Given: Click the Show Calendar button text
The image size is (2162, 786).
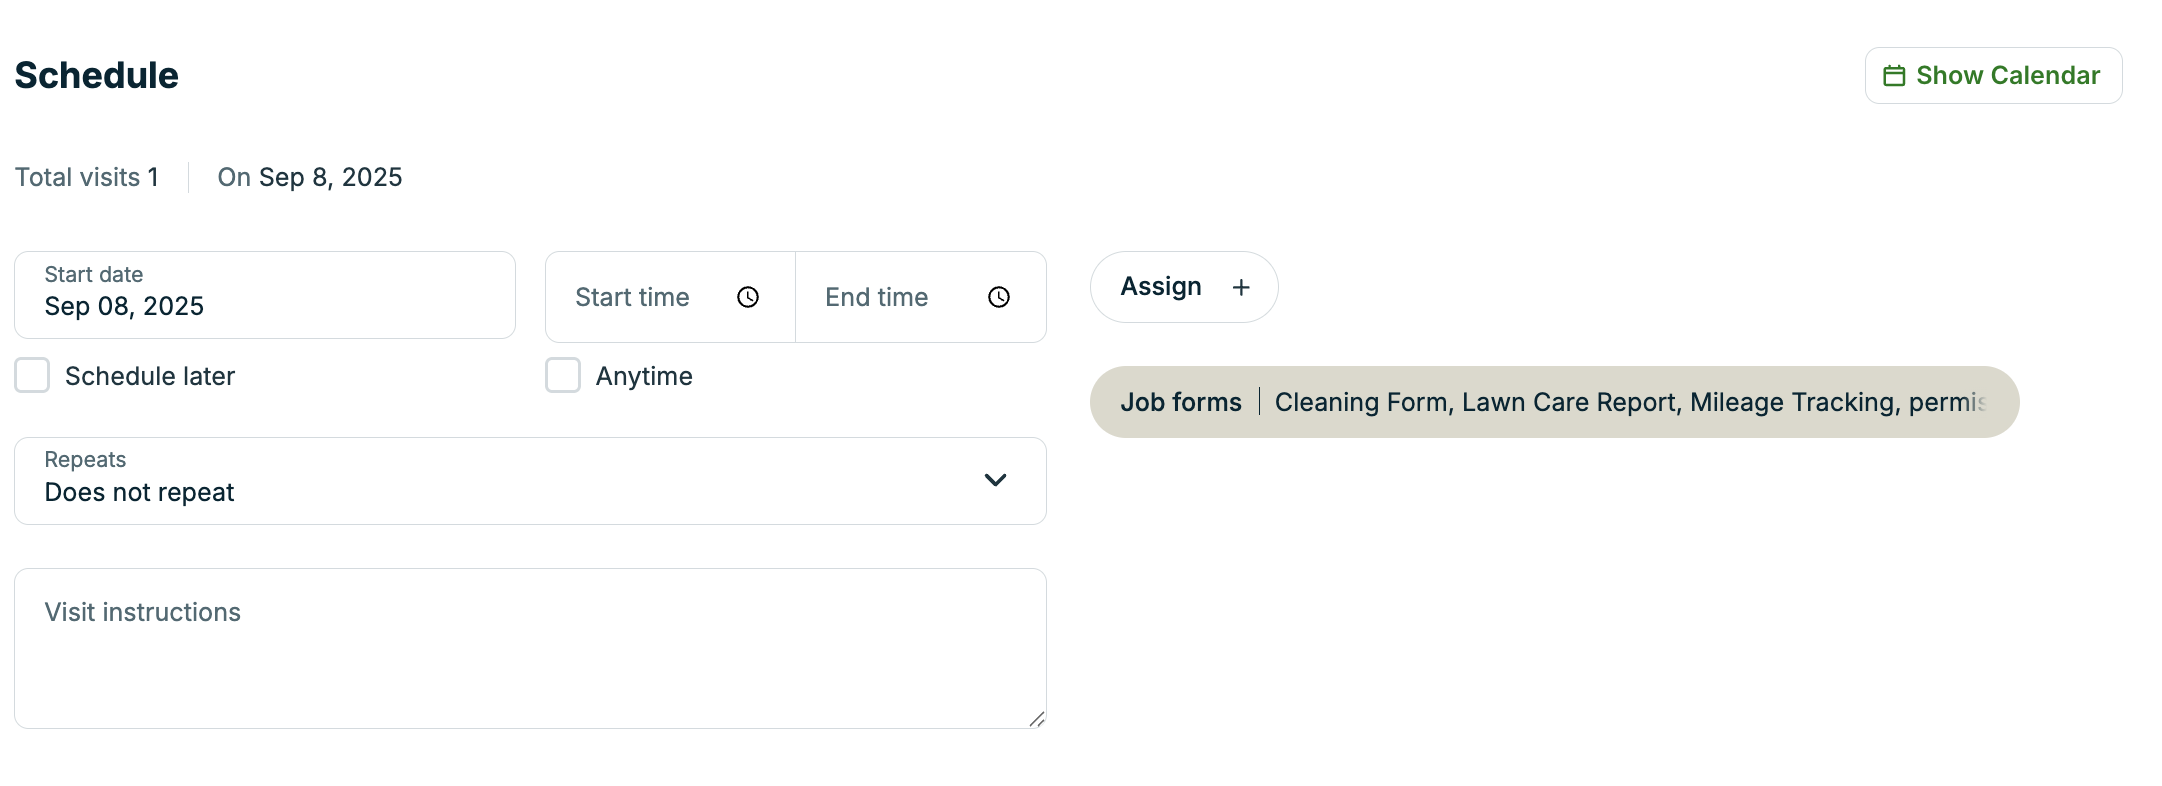Looking at the screenshot, I should click(x=2007, y=76).
